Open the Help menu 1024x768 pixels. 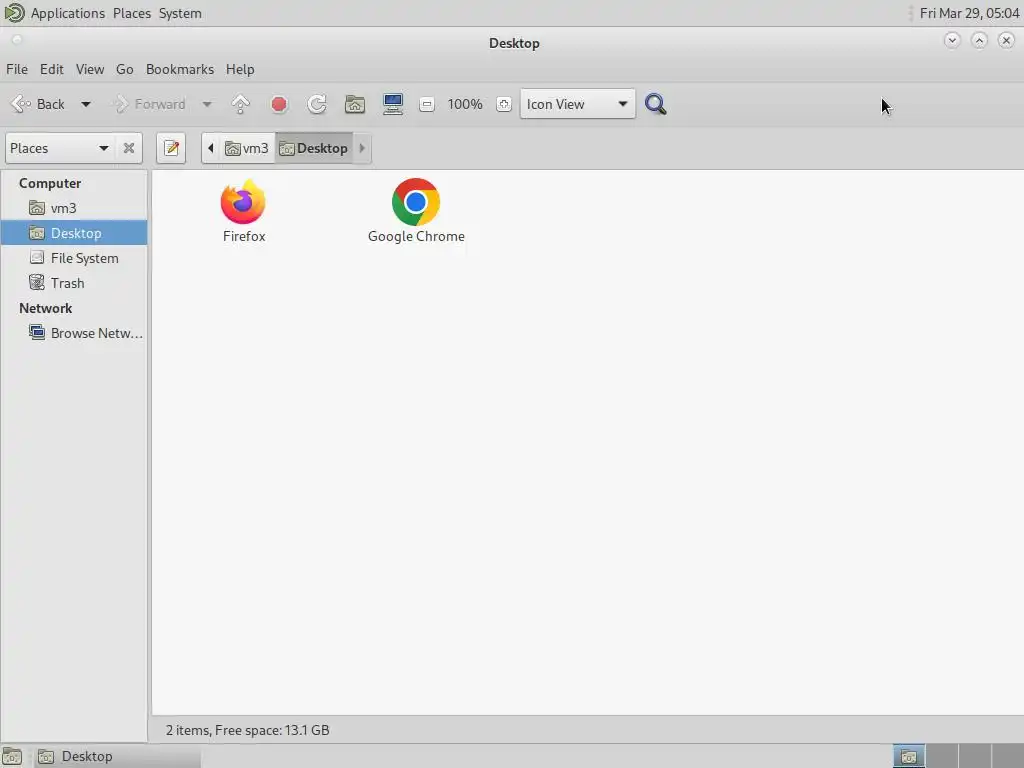point(240,69)
